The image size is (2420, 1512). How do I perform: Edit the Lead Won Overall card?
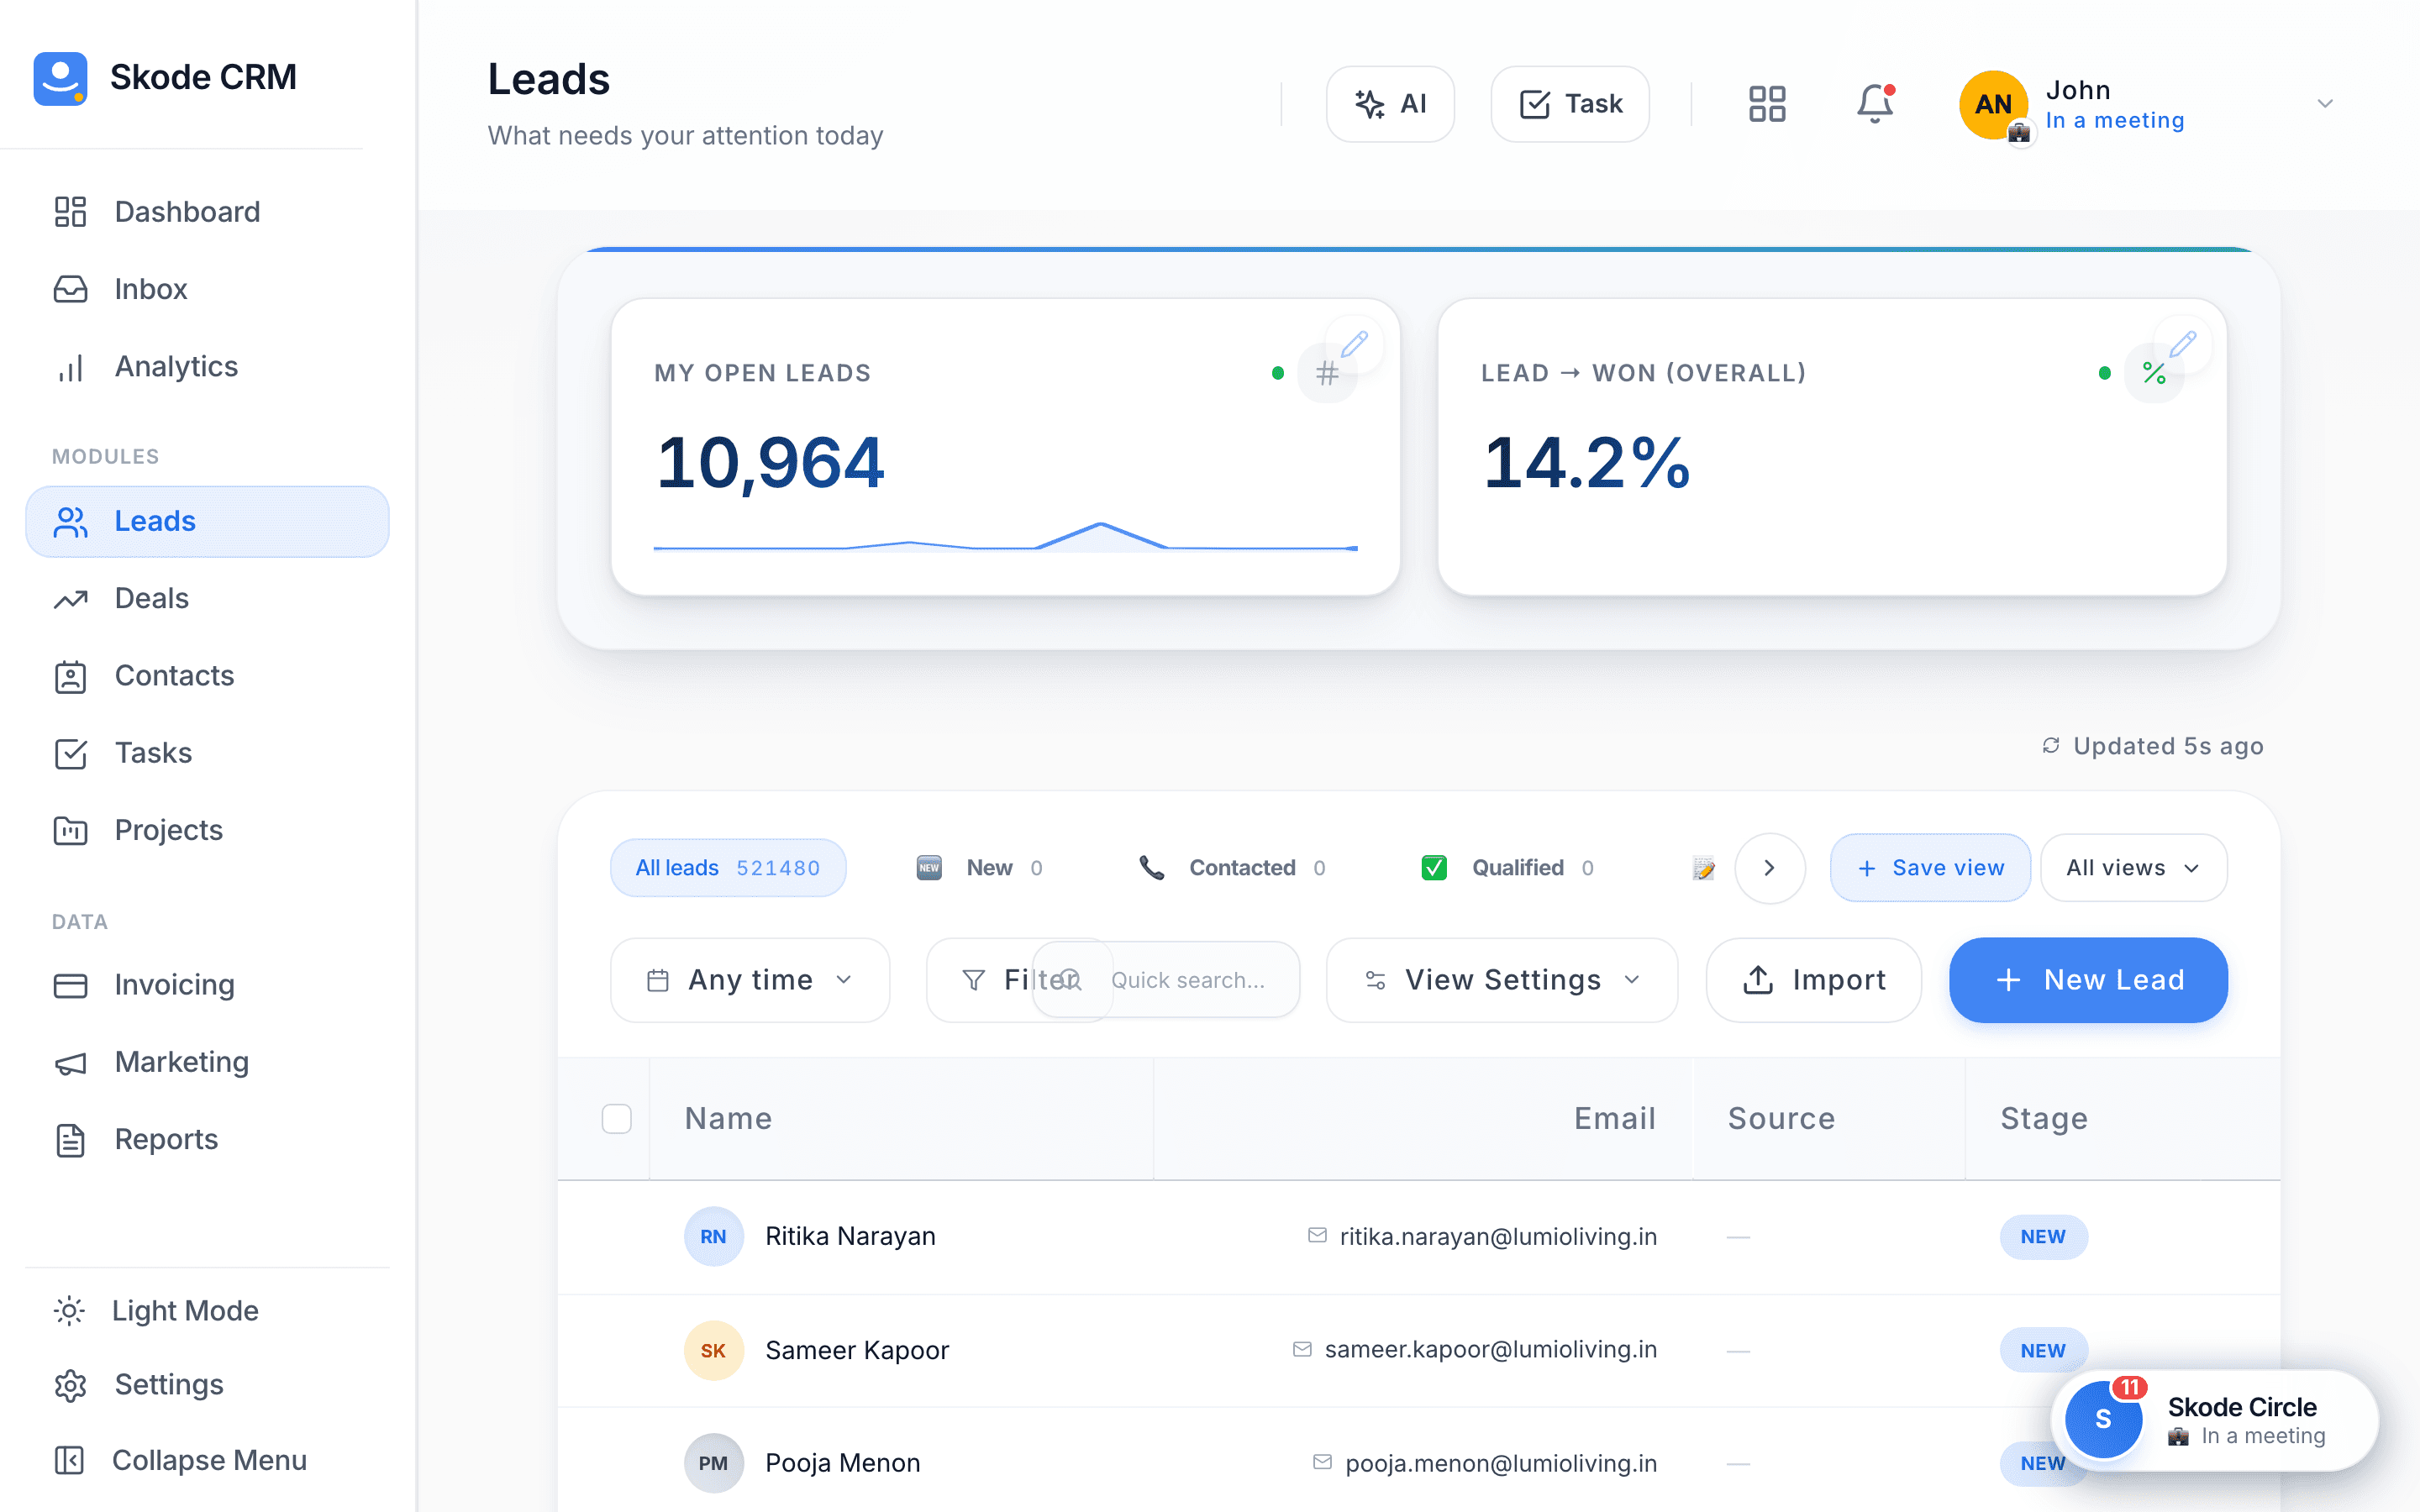coord(2182,344)
